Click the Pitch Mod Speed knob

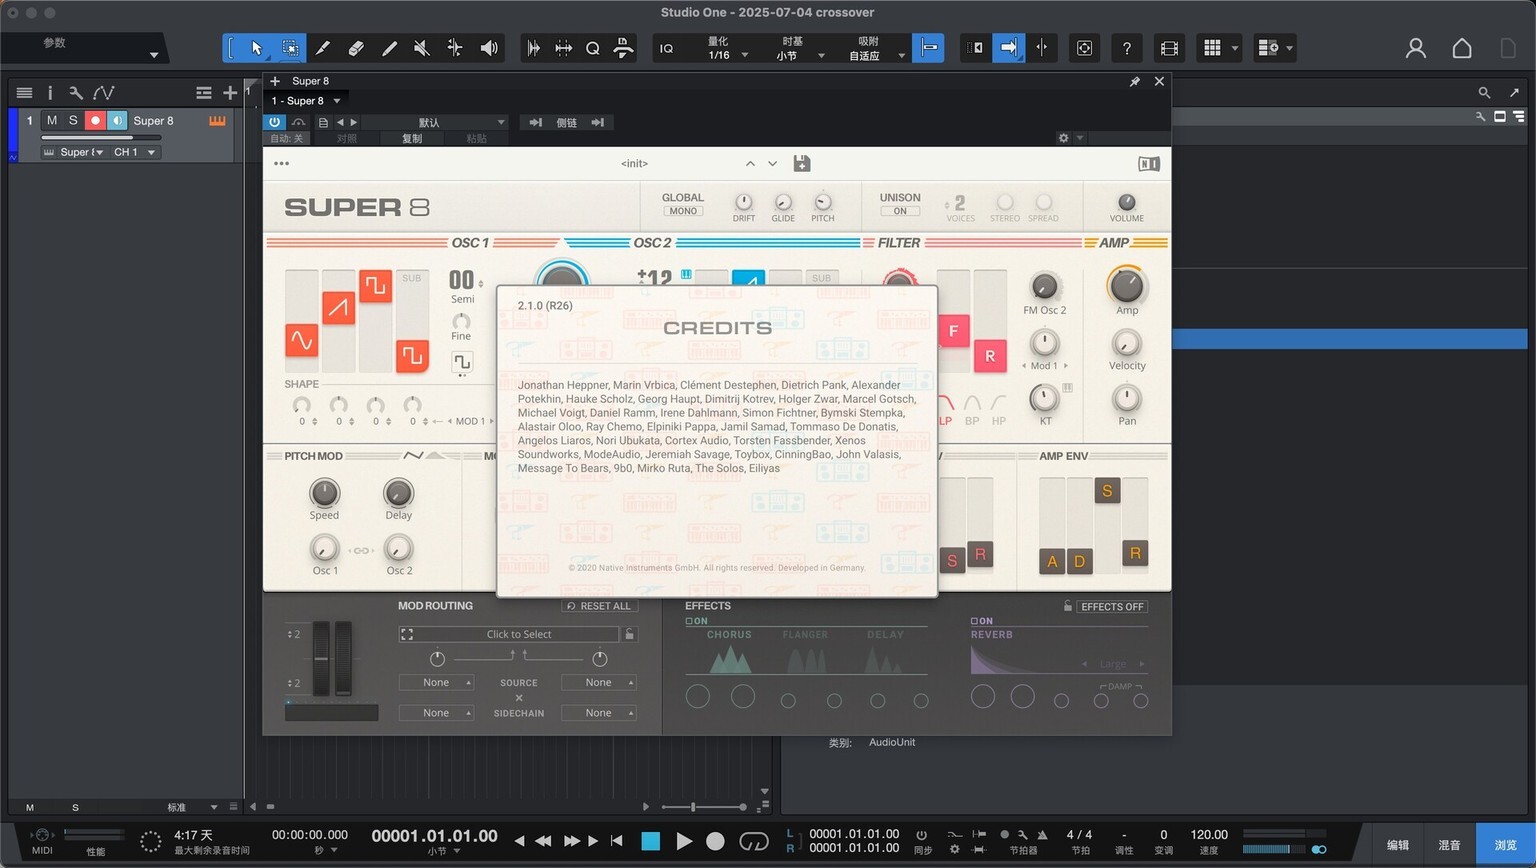(x=324, y=492)
